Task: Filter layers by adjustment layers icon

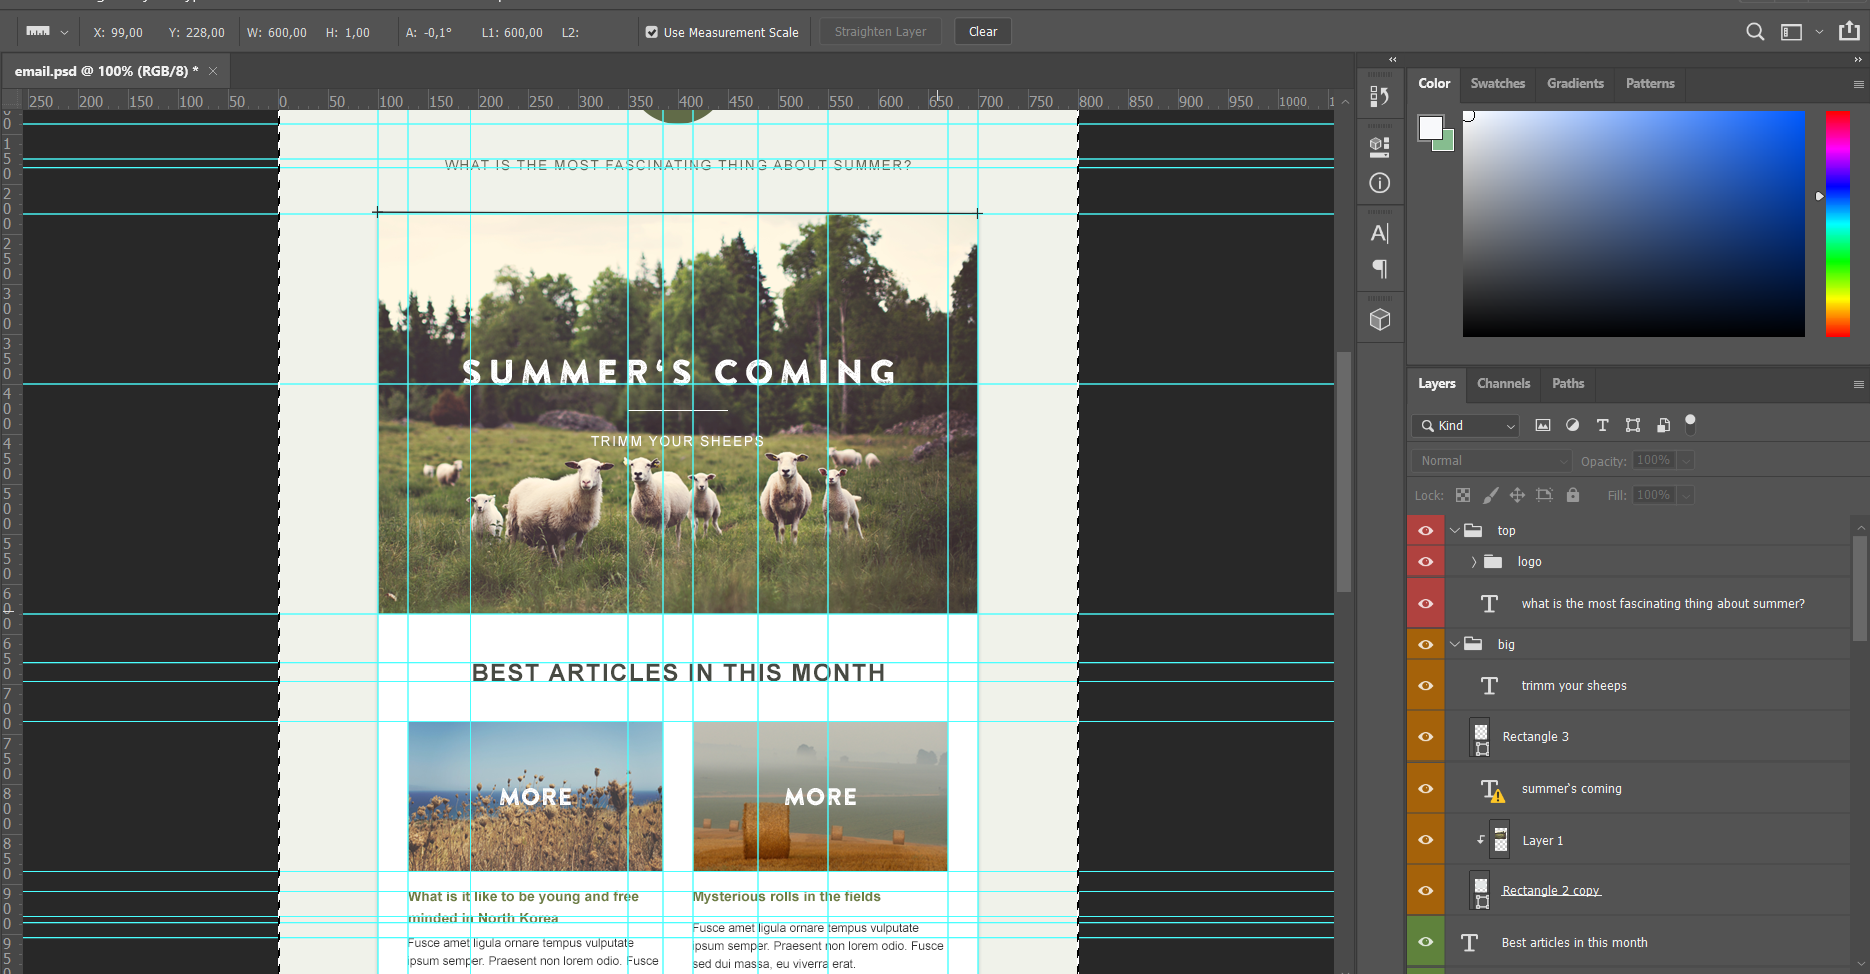Action: click(x=1572, y=425)
